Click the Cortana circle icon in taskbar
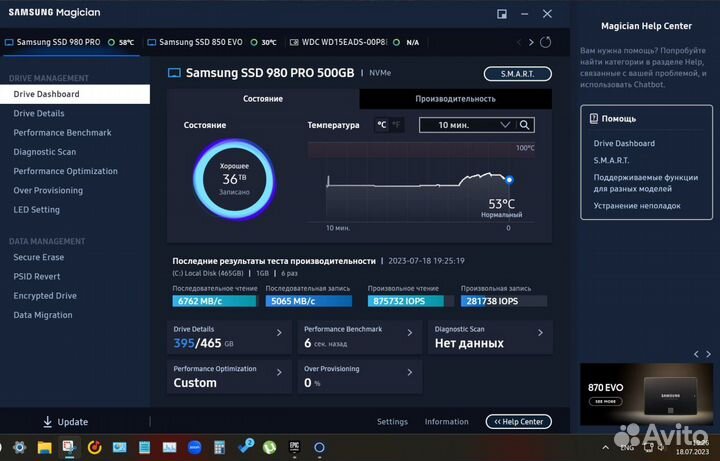Image resolution: width=720 pixels, height=461 pixels. pos(319,447)
